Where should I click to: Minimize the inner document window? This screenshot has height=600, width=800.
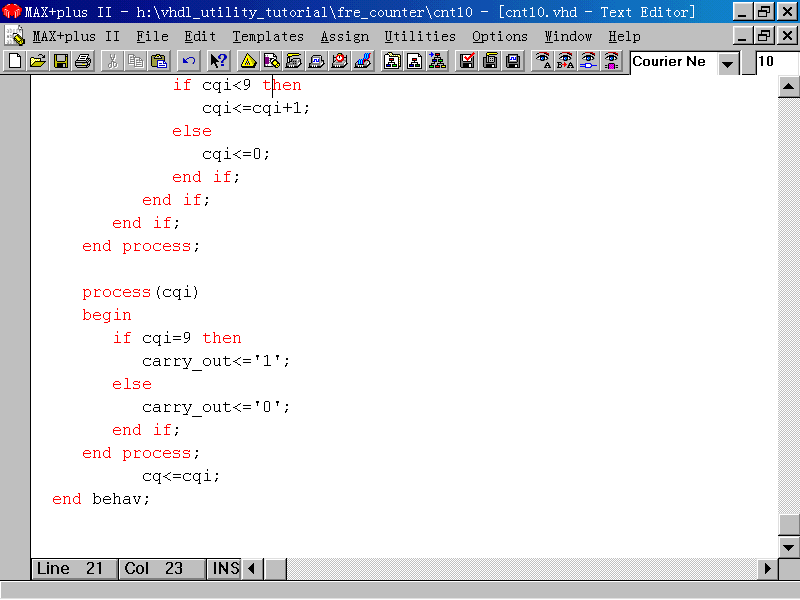[742, 36]
